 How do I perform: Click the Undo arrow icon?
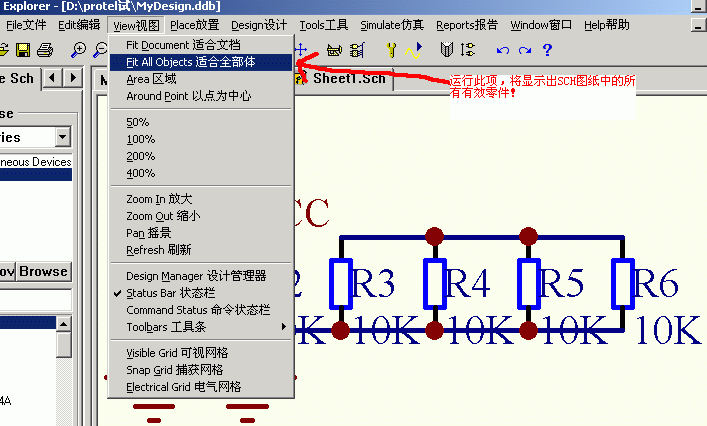503,50
